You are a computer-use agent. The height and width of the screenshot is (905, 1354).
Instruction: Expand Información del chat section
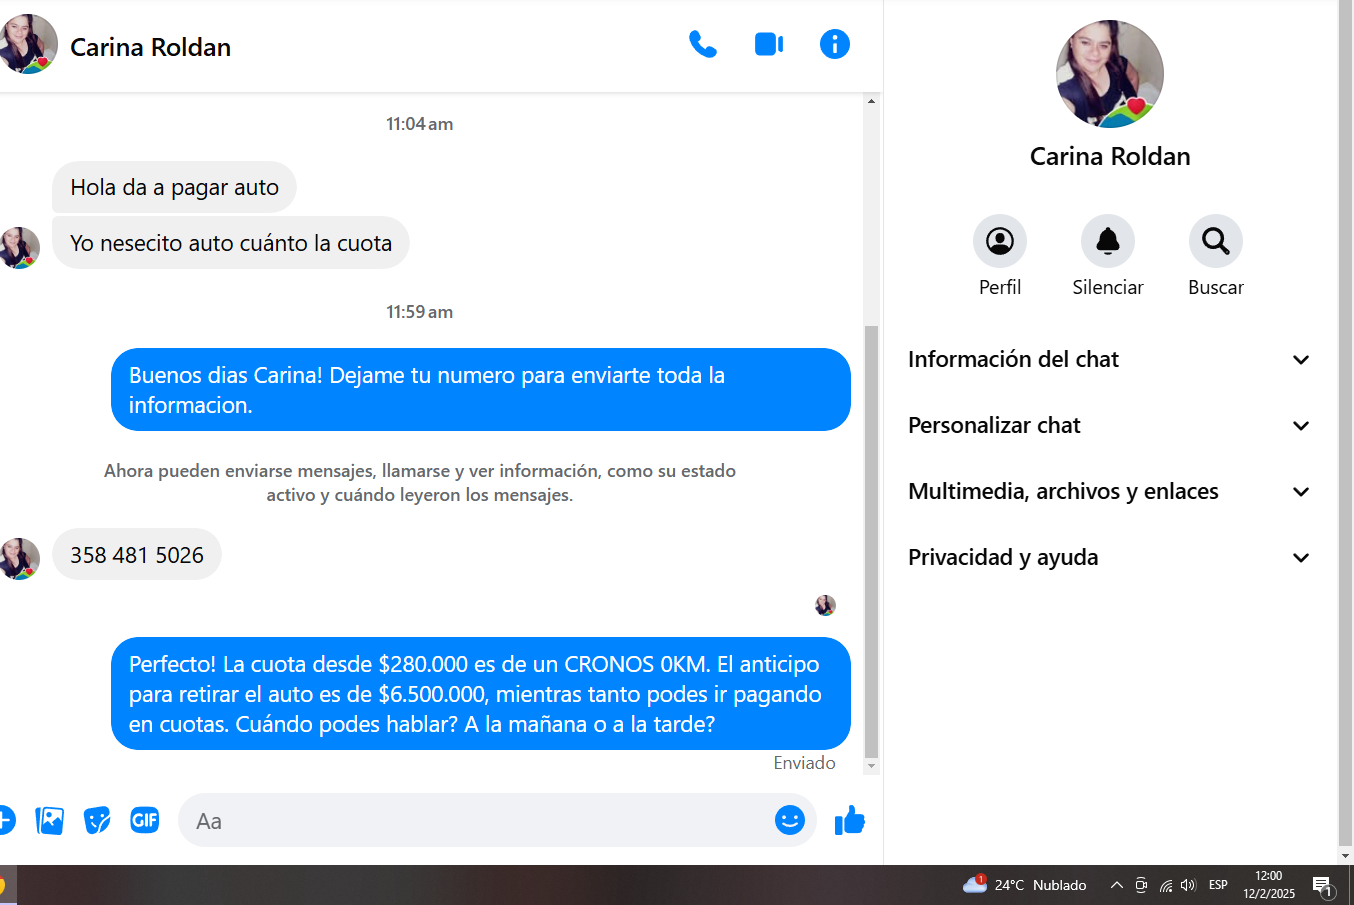(1108, 360)
